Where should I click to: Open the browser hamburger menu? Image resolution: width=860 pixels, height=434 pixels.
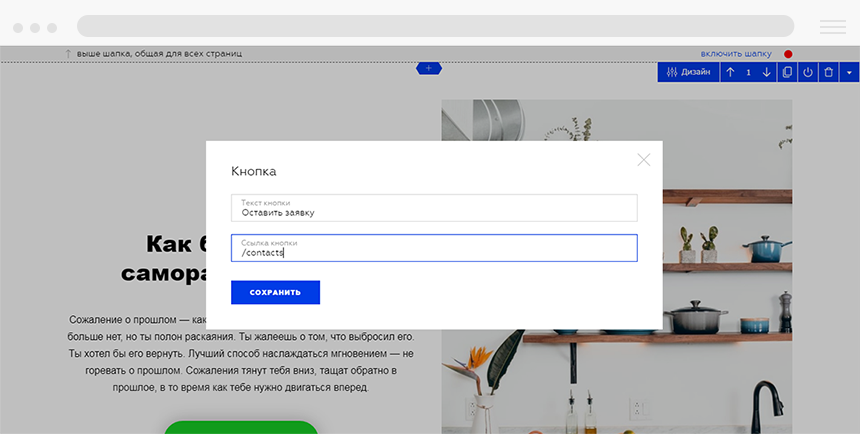[833, 27]
